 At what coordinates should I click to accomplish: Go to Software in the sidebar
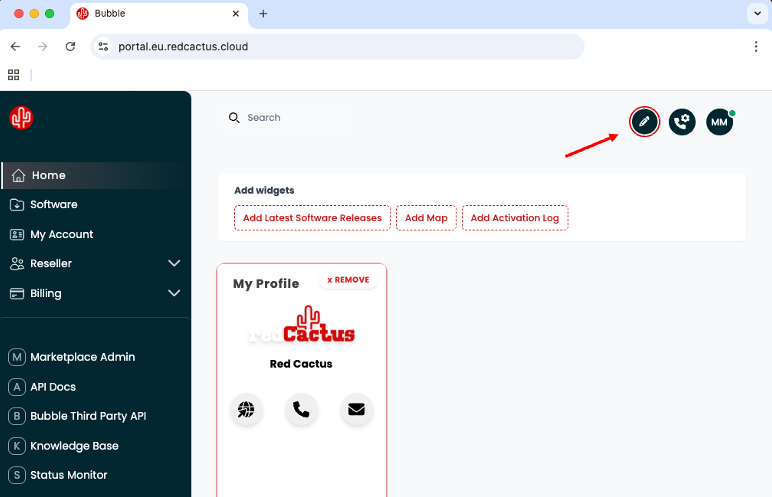(x=54, y=205)
